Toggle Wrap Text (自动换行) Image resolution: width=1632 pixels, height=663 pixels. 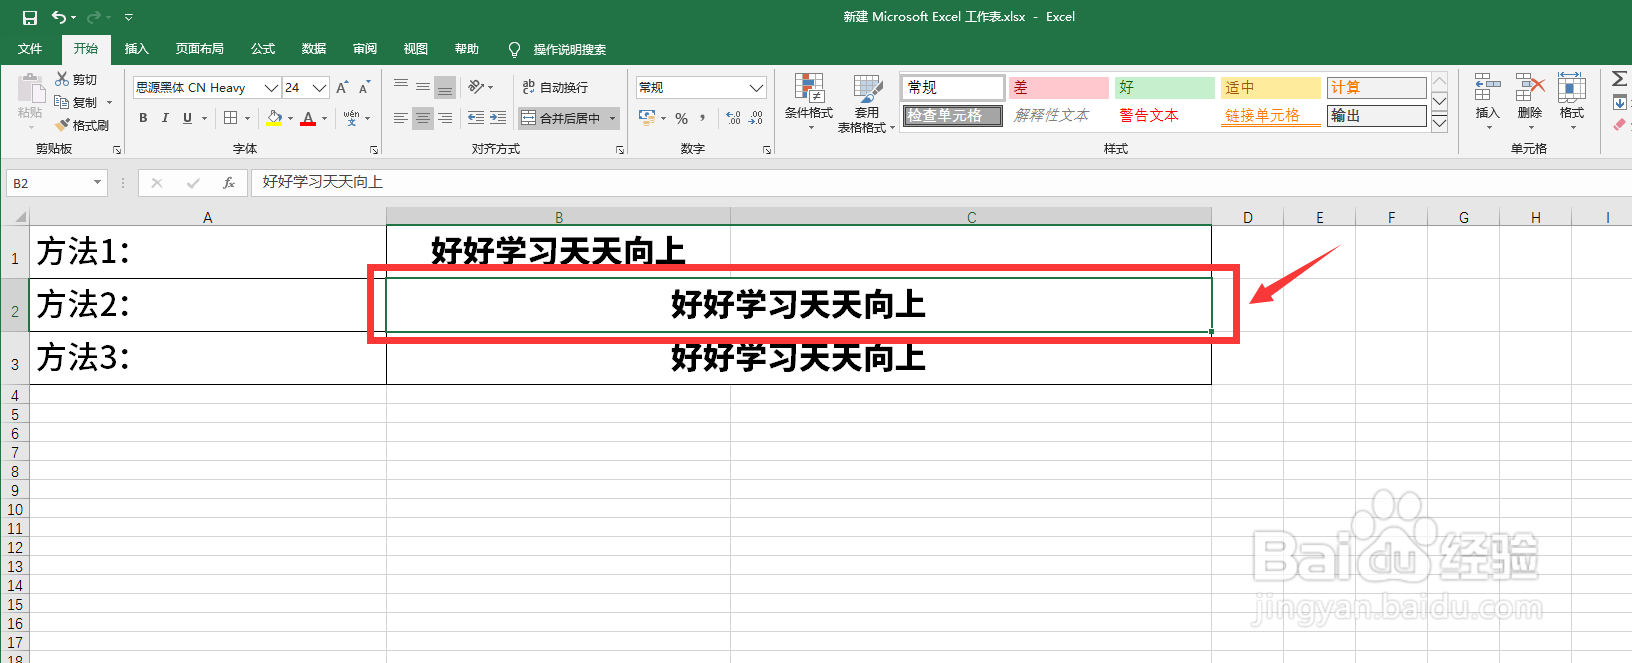[x=555, y=87]
